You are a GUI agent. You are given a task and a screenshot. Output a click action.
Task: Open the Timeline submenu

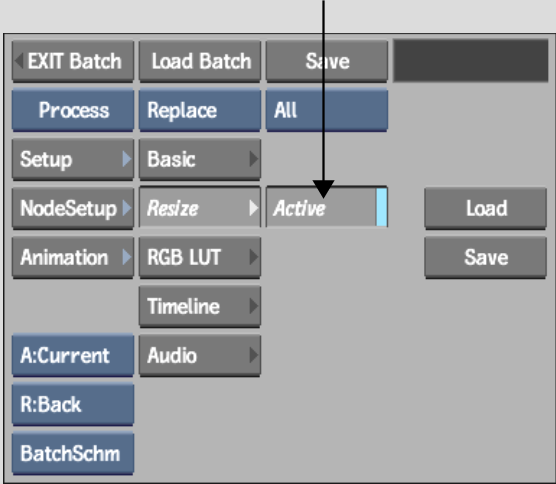pos(200,306)
